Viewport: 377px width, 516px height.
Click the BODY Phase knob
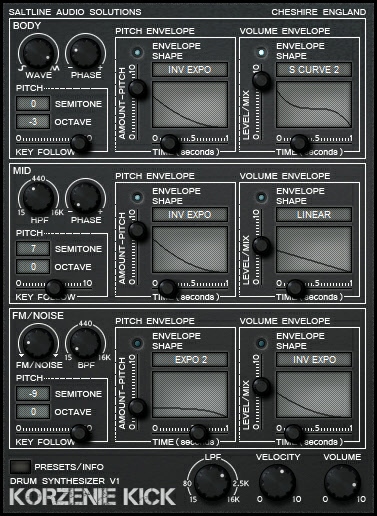click(86, 53)
